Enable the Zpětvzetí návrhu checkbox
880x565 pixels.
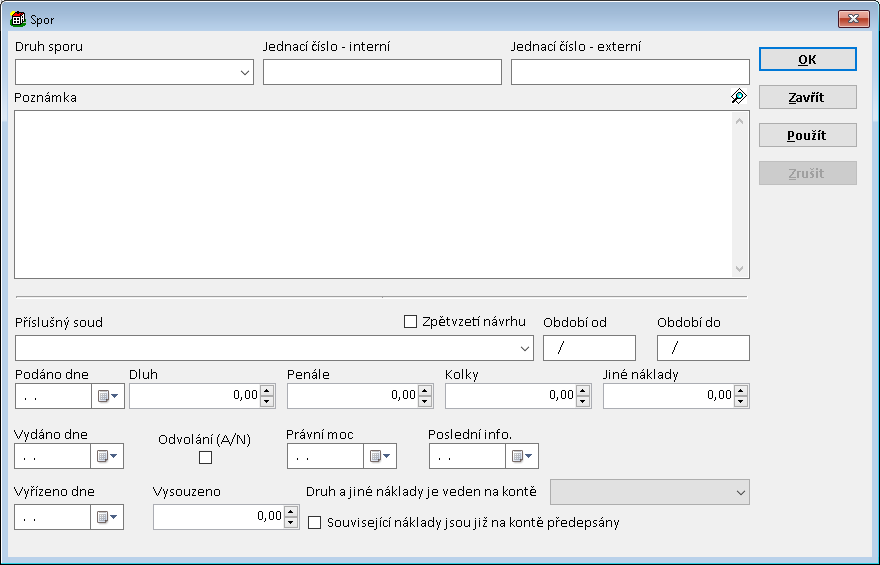coord(410,321)
